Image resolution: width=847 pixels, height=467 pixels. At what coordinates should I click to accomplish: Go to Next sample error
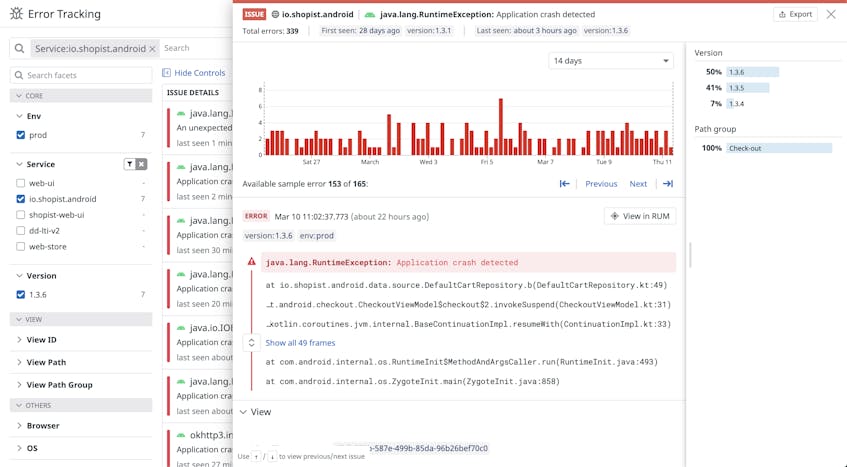point(638,184)
